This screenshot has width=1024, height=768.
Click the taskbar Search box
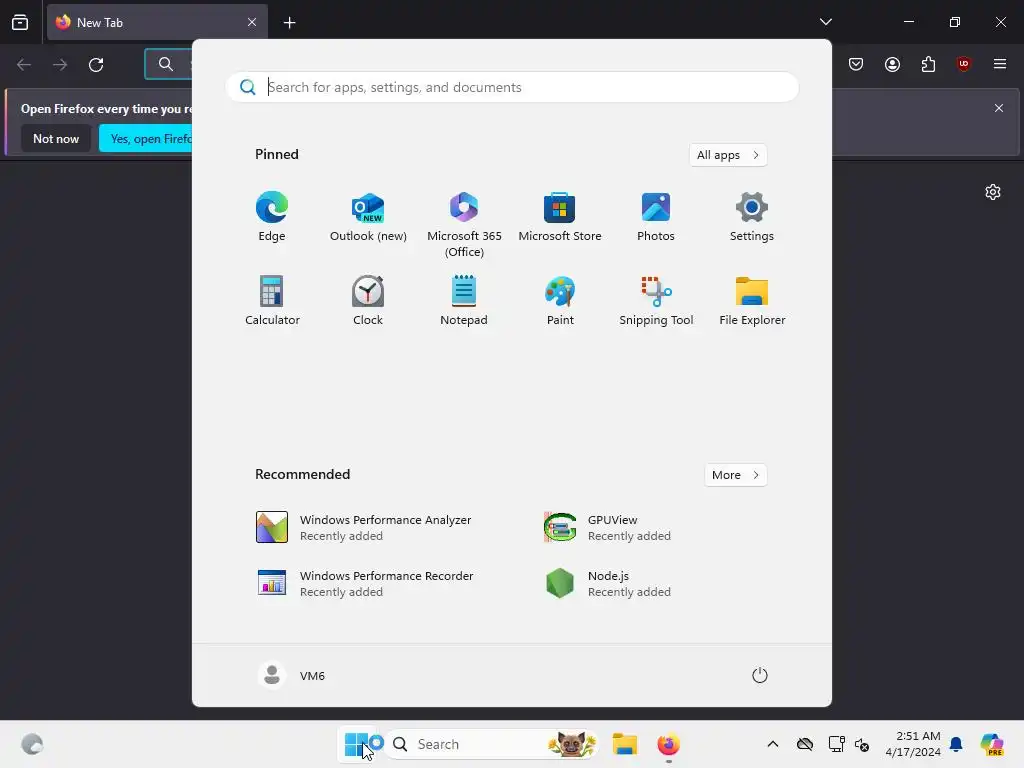(492, 744)
